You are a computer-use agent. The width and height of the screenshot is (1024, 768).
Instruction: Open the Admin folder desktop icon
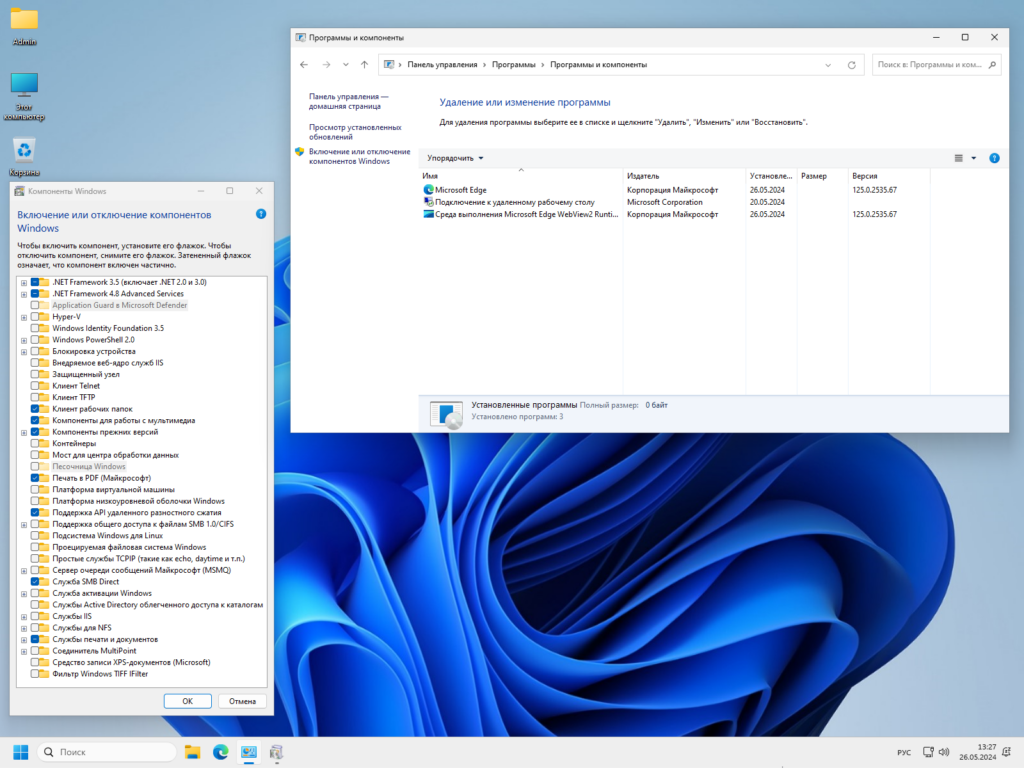24,26
